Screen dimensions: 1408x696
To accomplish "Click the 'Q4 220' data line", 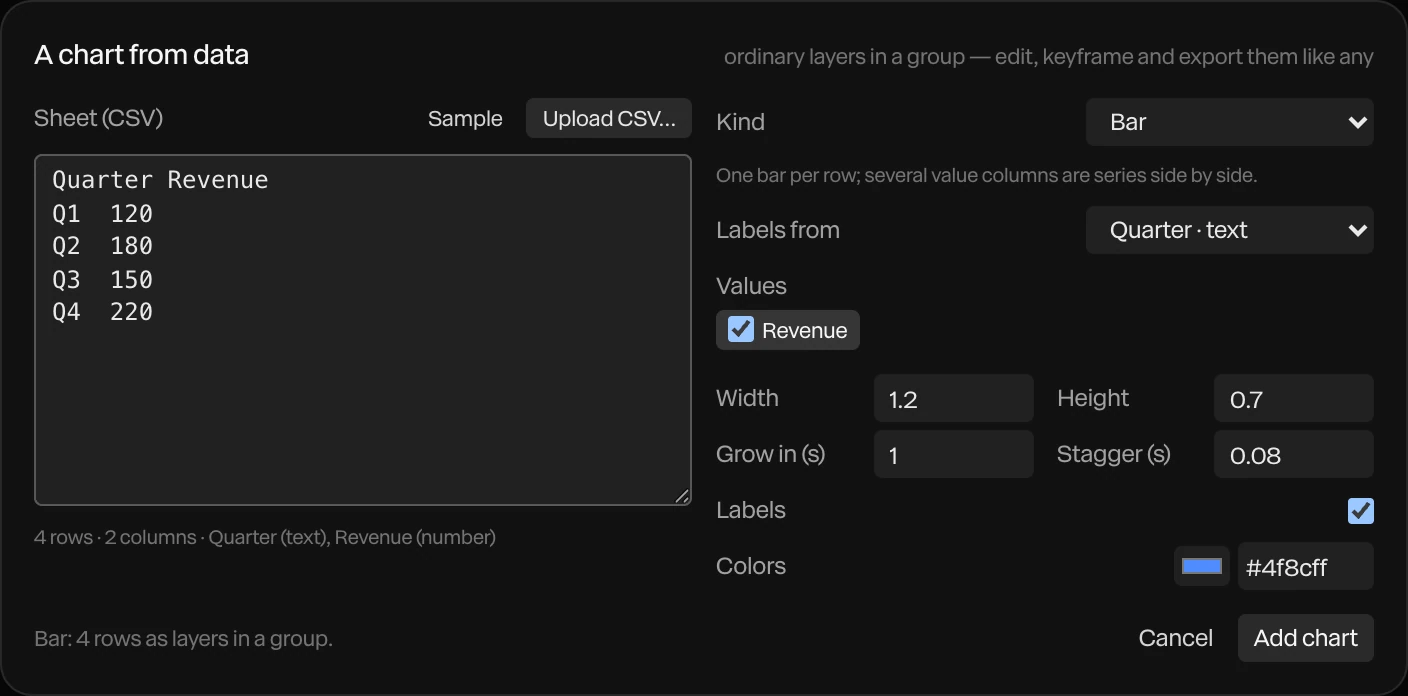I will 102,312.
